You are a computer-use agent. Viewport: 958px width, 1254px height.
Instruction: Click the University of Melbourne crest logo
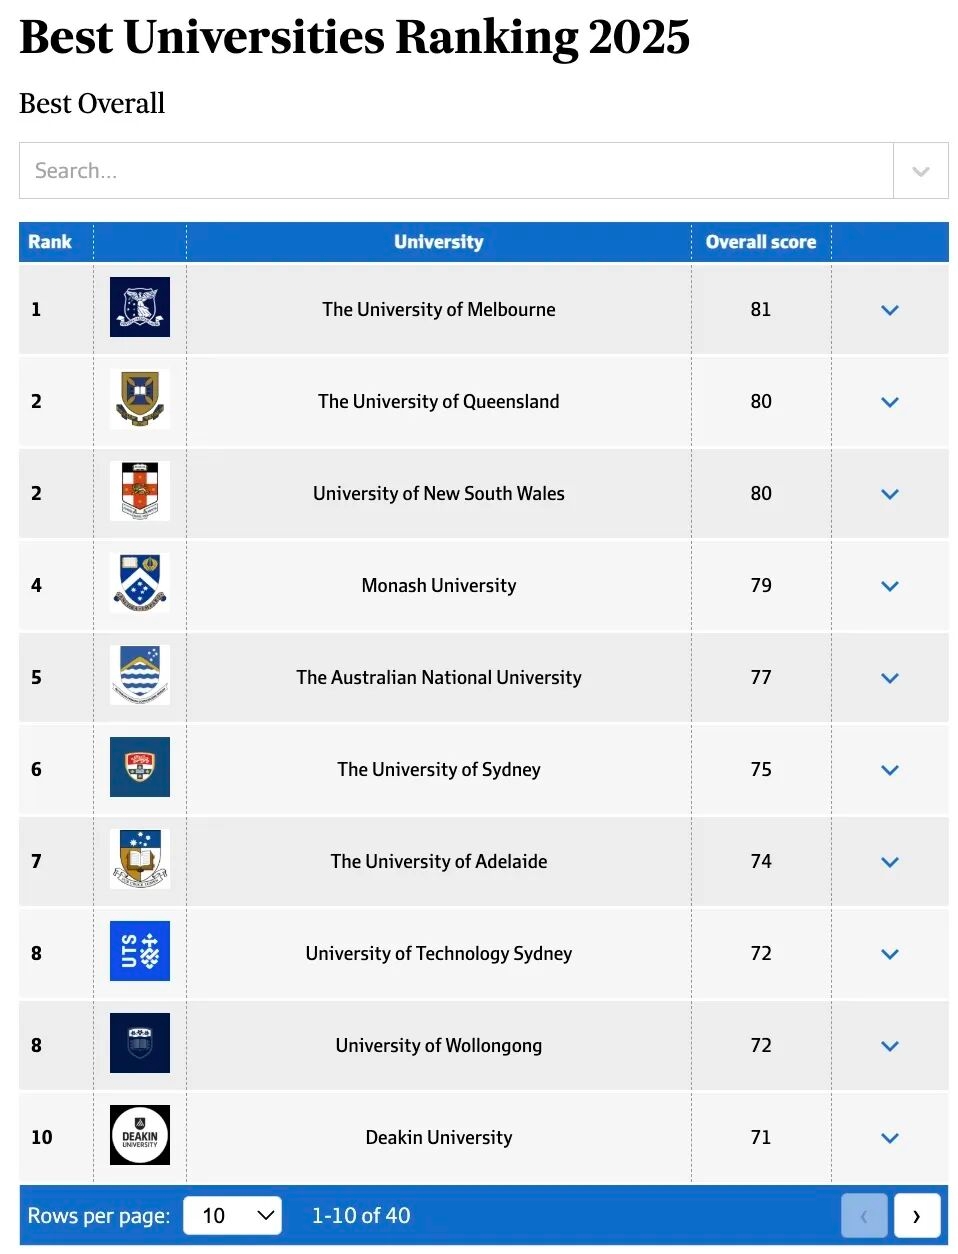point(140,307)
